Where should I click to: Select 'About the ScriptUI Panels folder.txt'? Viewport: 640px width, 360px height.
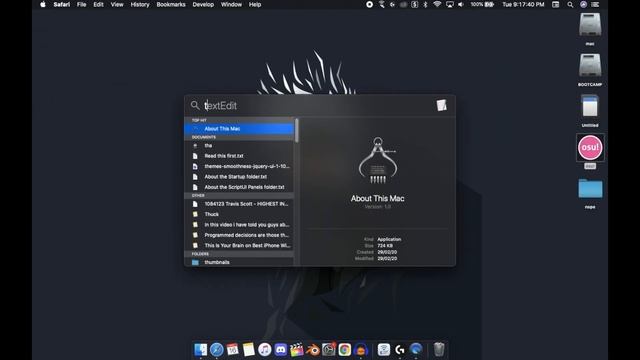point(239,187)
